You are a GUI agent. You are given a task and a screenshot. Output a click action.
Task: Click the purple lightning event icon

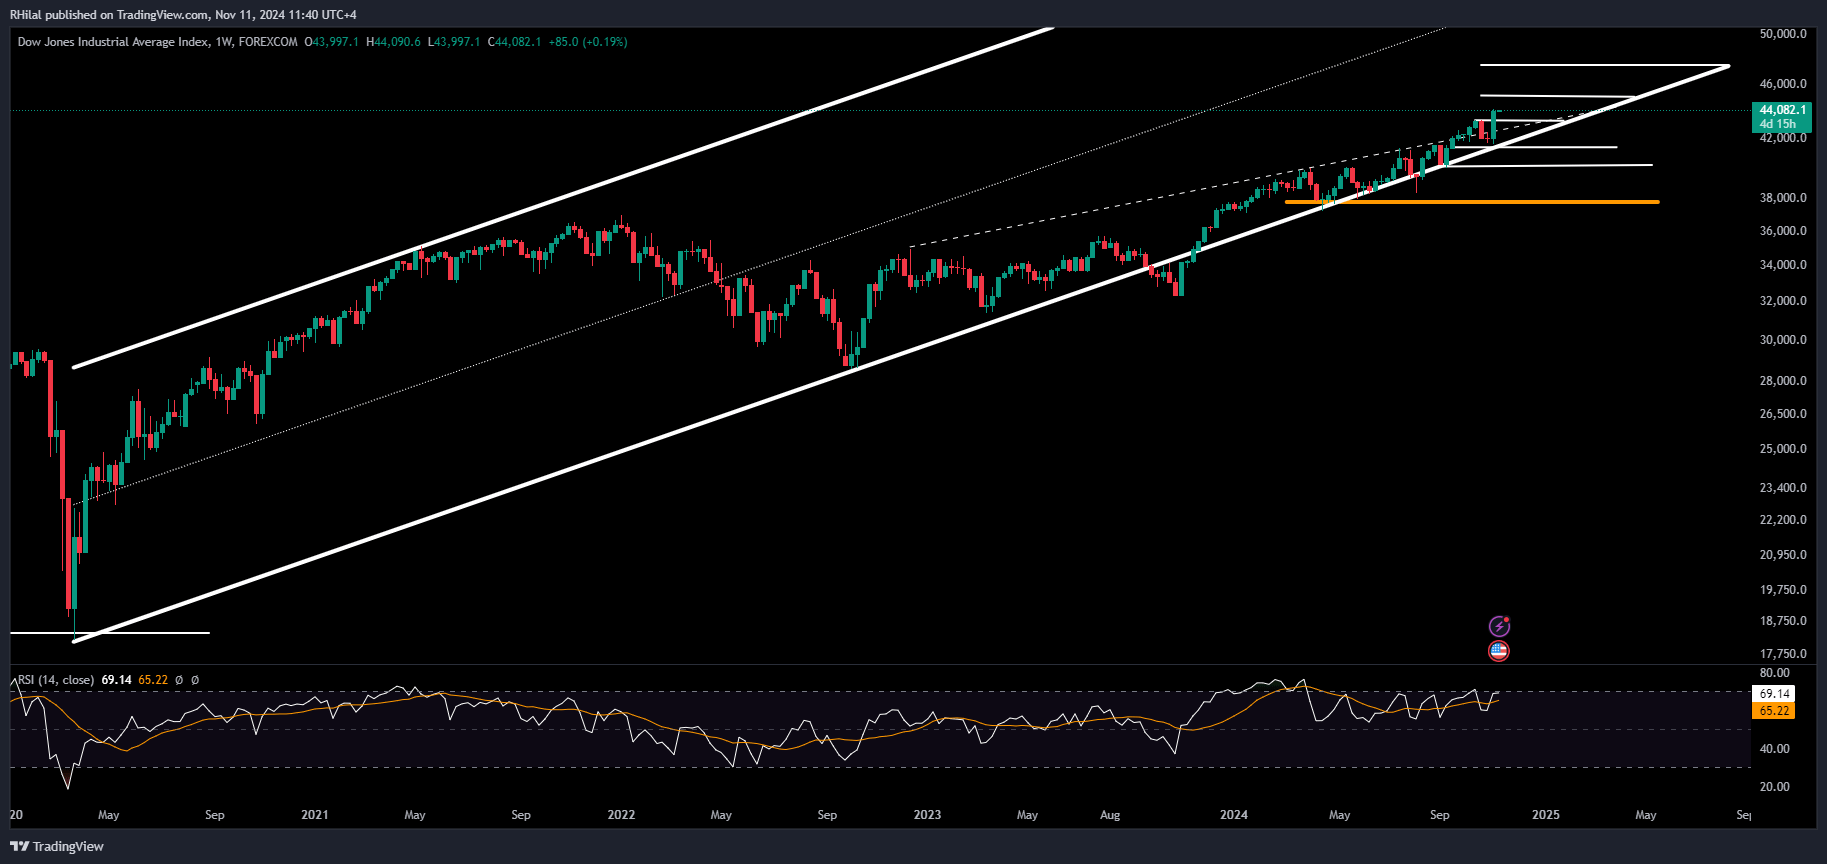1499,626
